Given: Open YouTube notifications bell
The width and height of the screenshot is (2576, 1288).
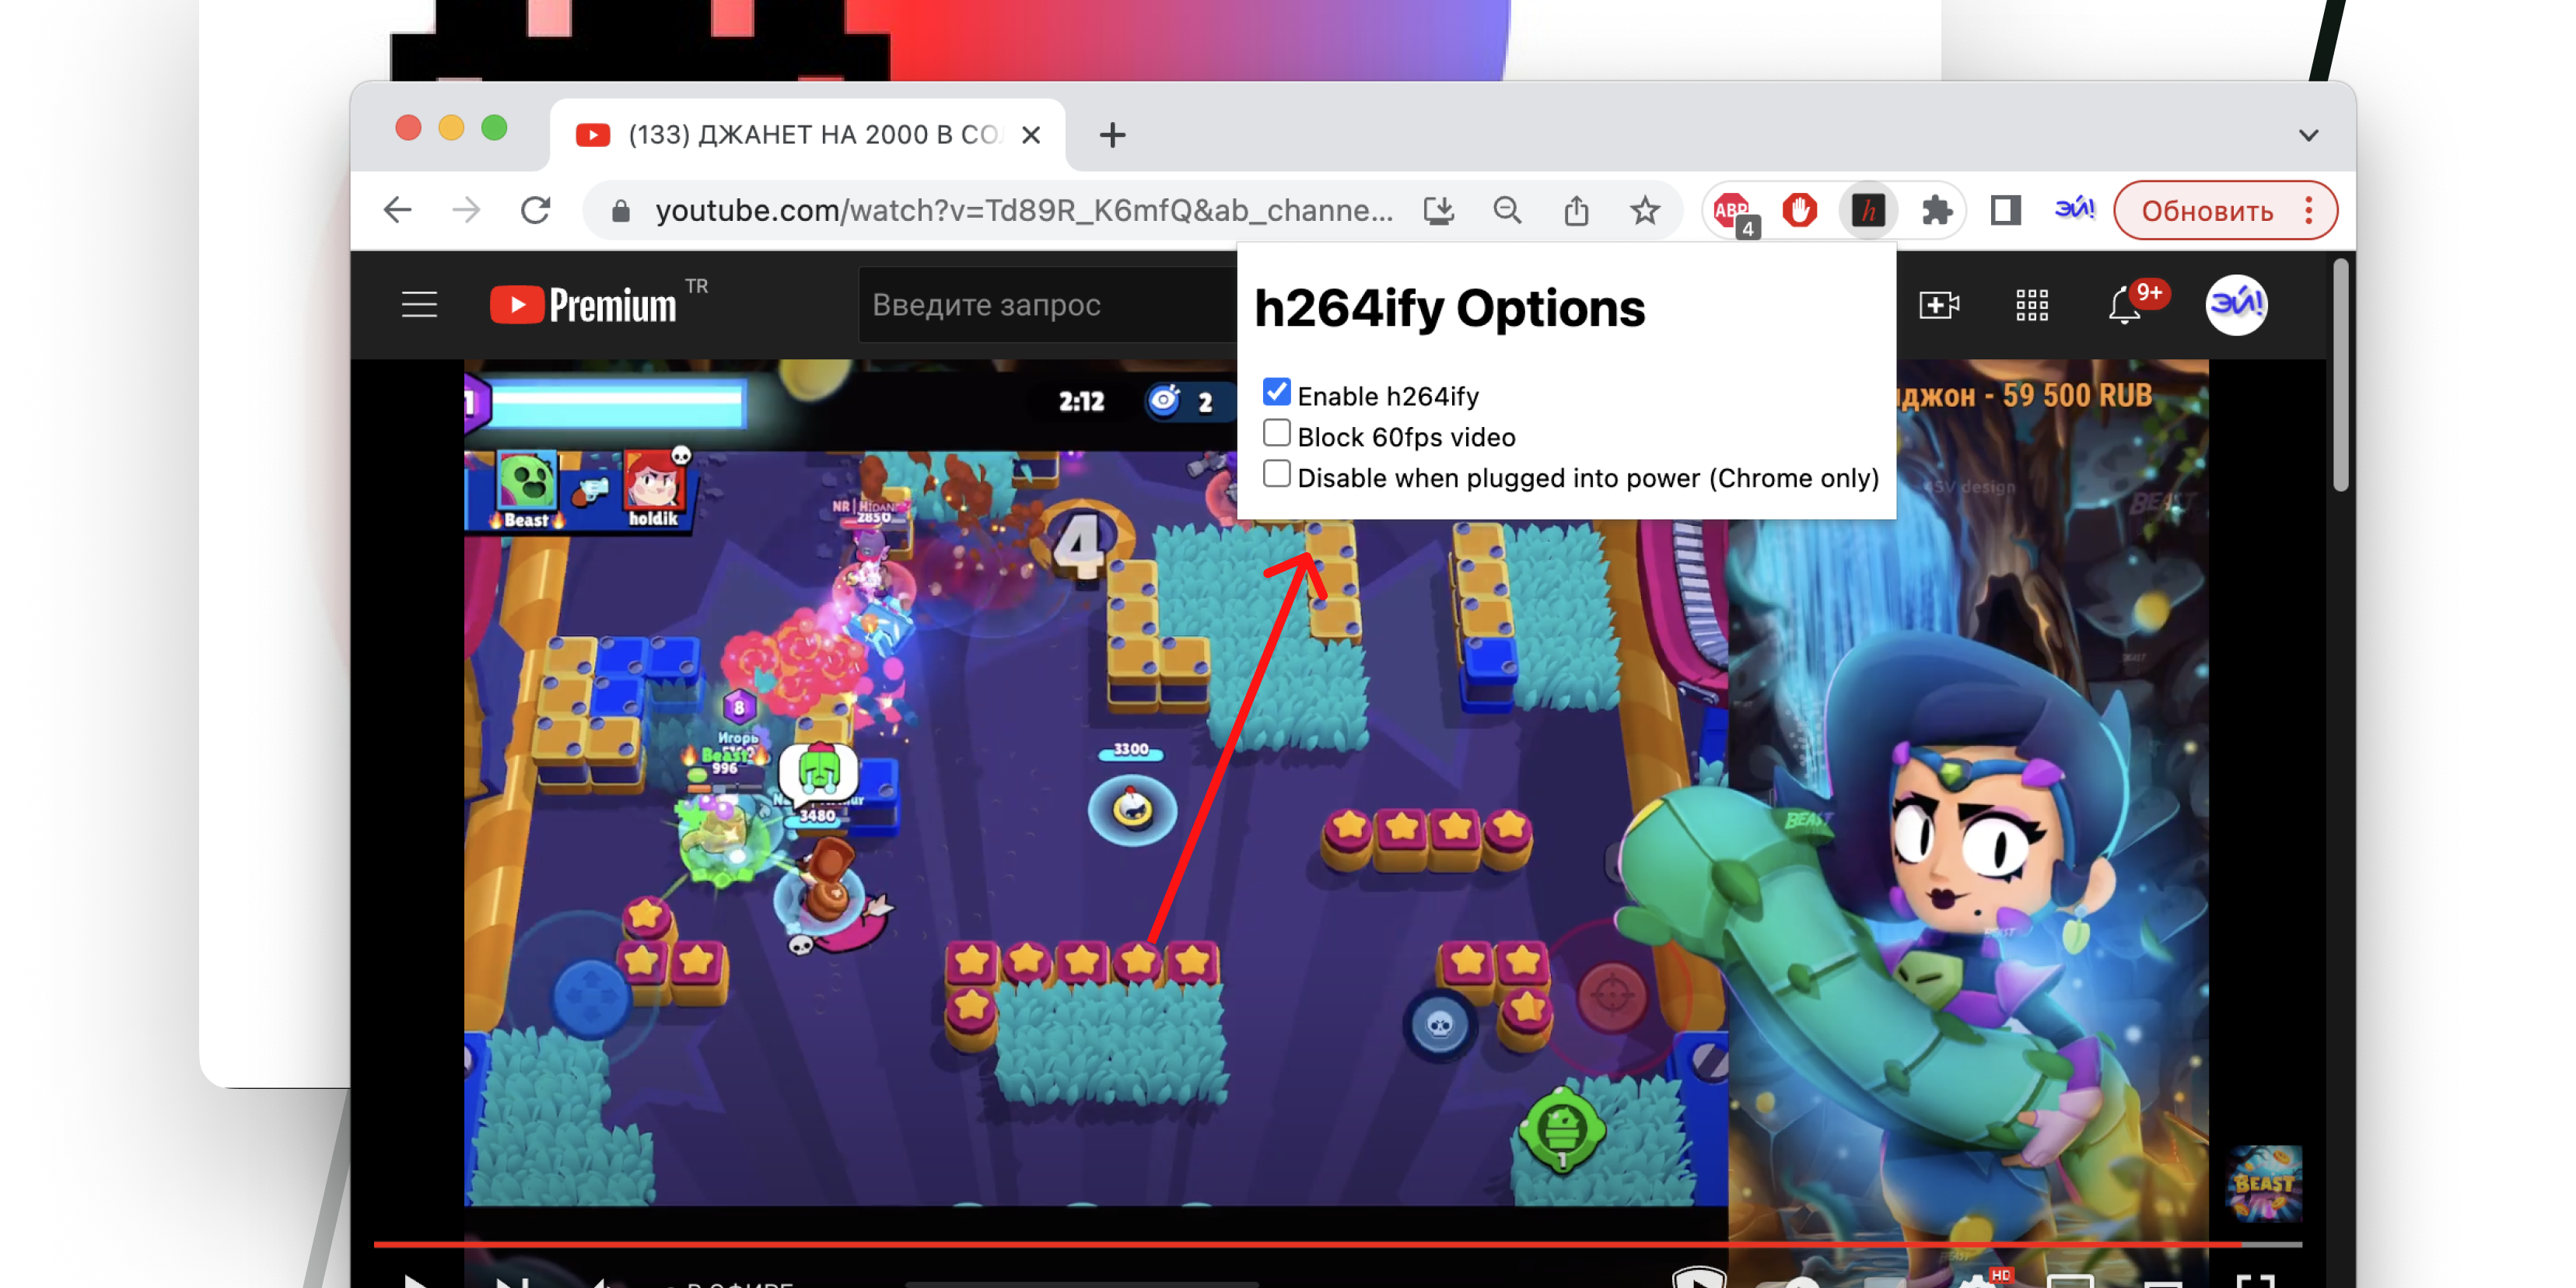Looking at the screenshot, I should [2124, 305].
